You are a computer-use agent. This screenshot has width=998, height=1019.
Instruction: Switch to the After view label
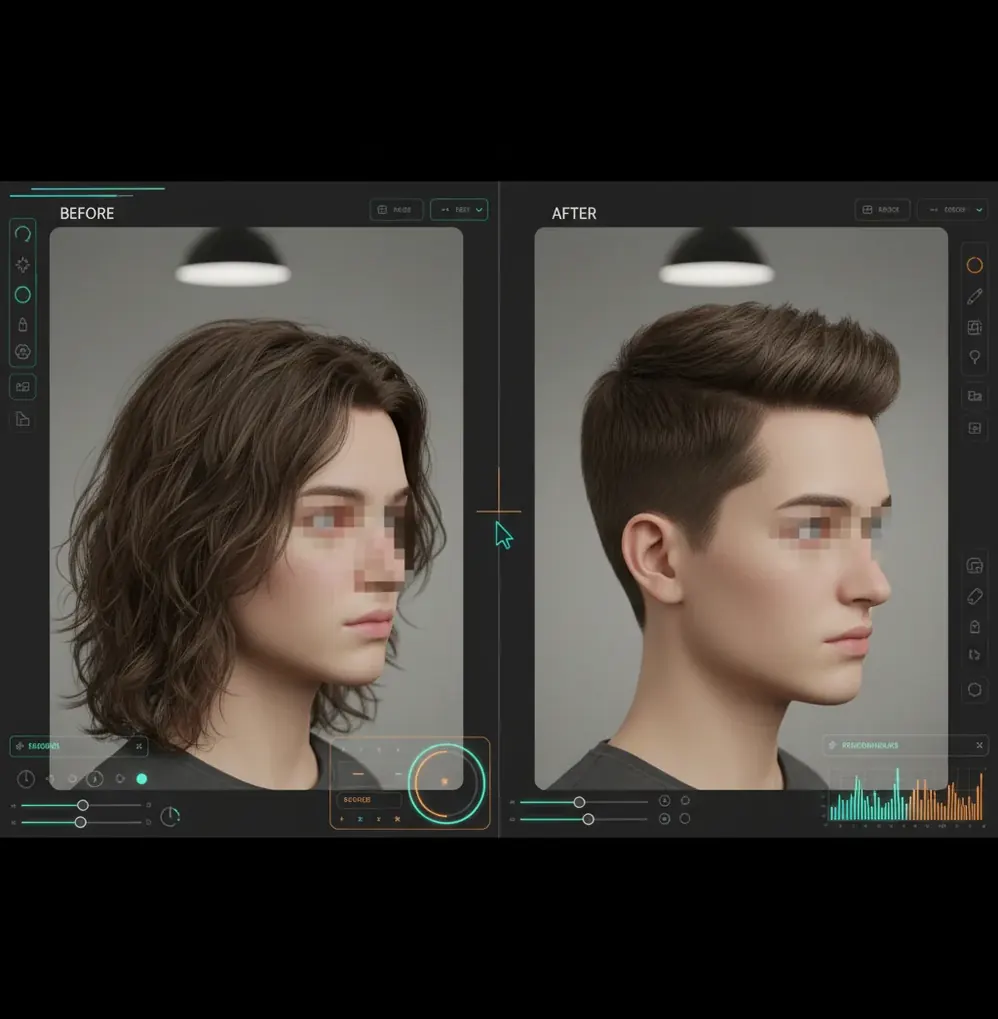575,212
